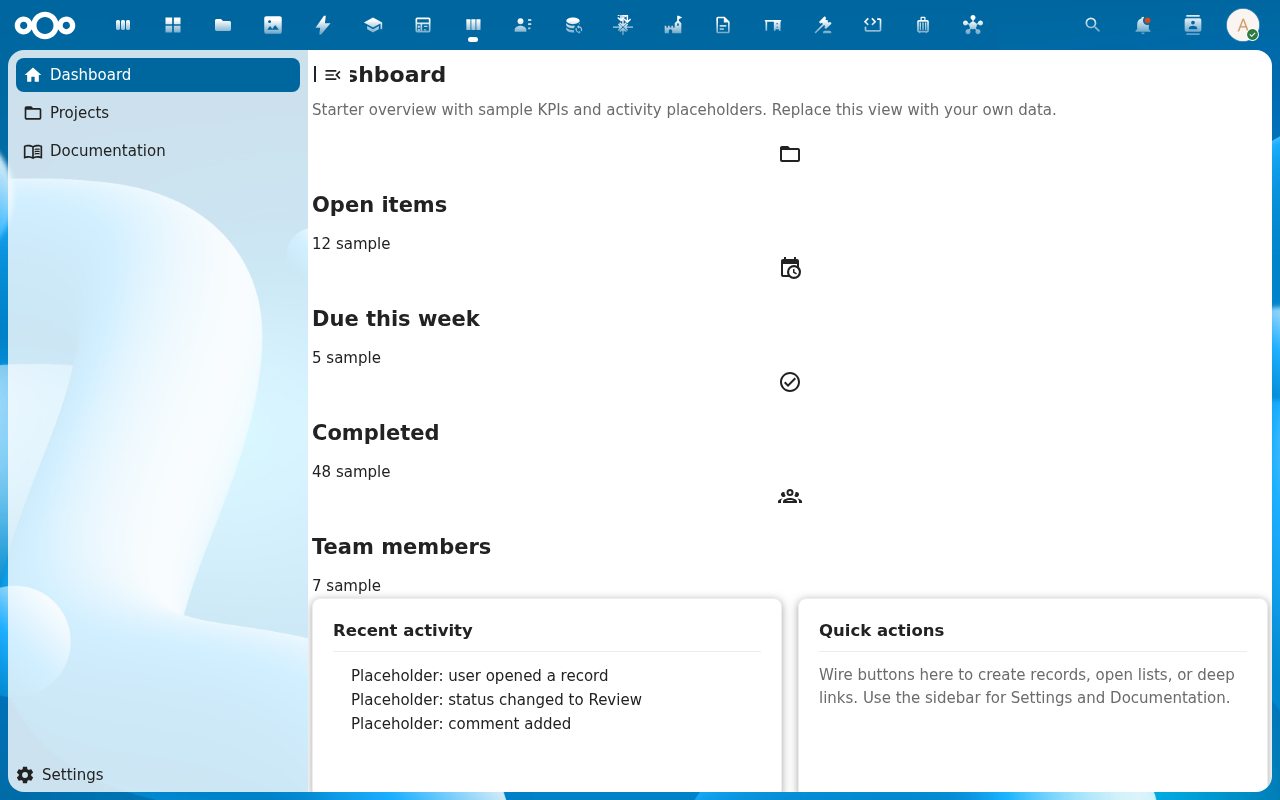This screenshot has width=1280, height=800.
Task: Open Projects in the sidebar
Action: (158, 113)
